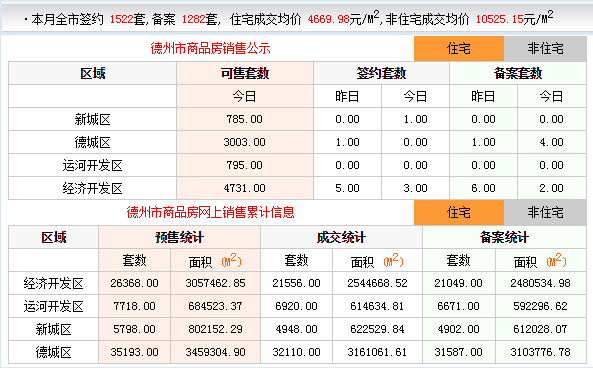Click the 备案套数 column header
593x368 pixels.
[518, 73]
